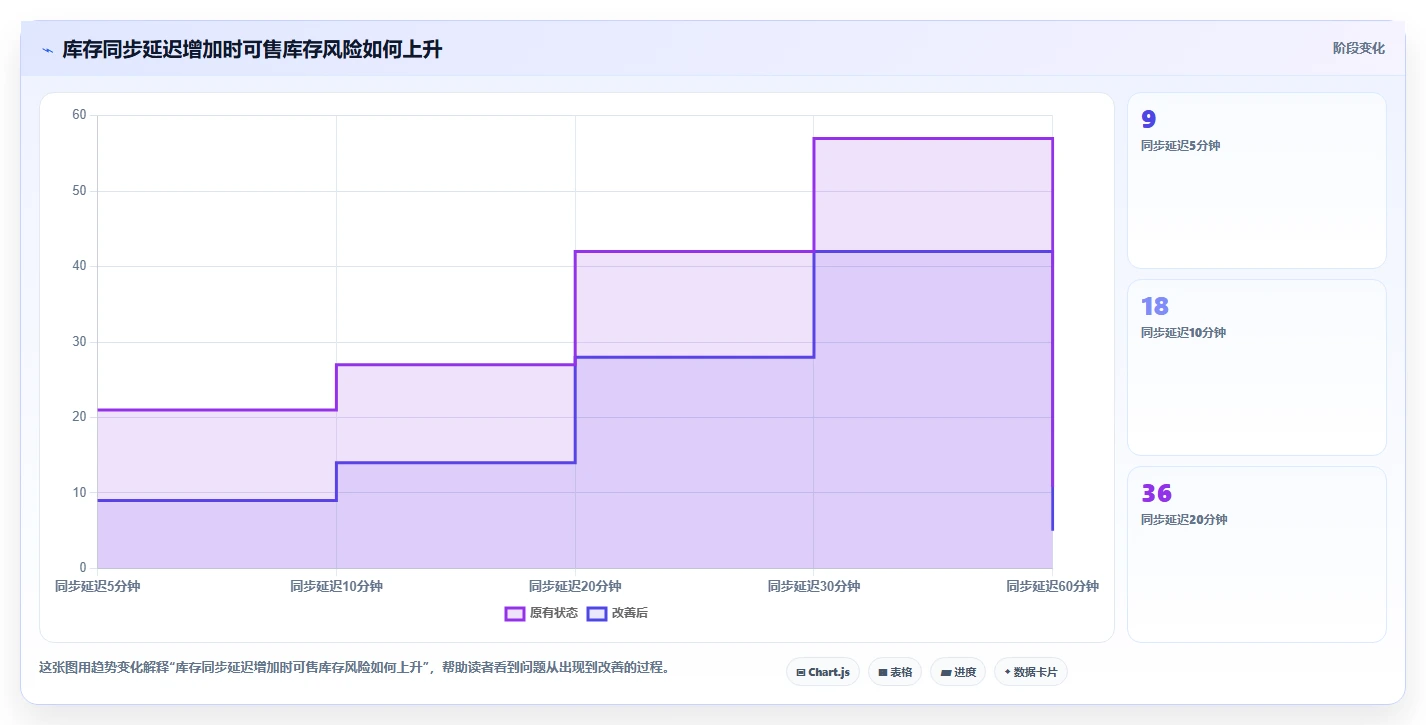Click the y-axis value 50

79,191
